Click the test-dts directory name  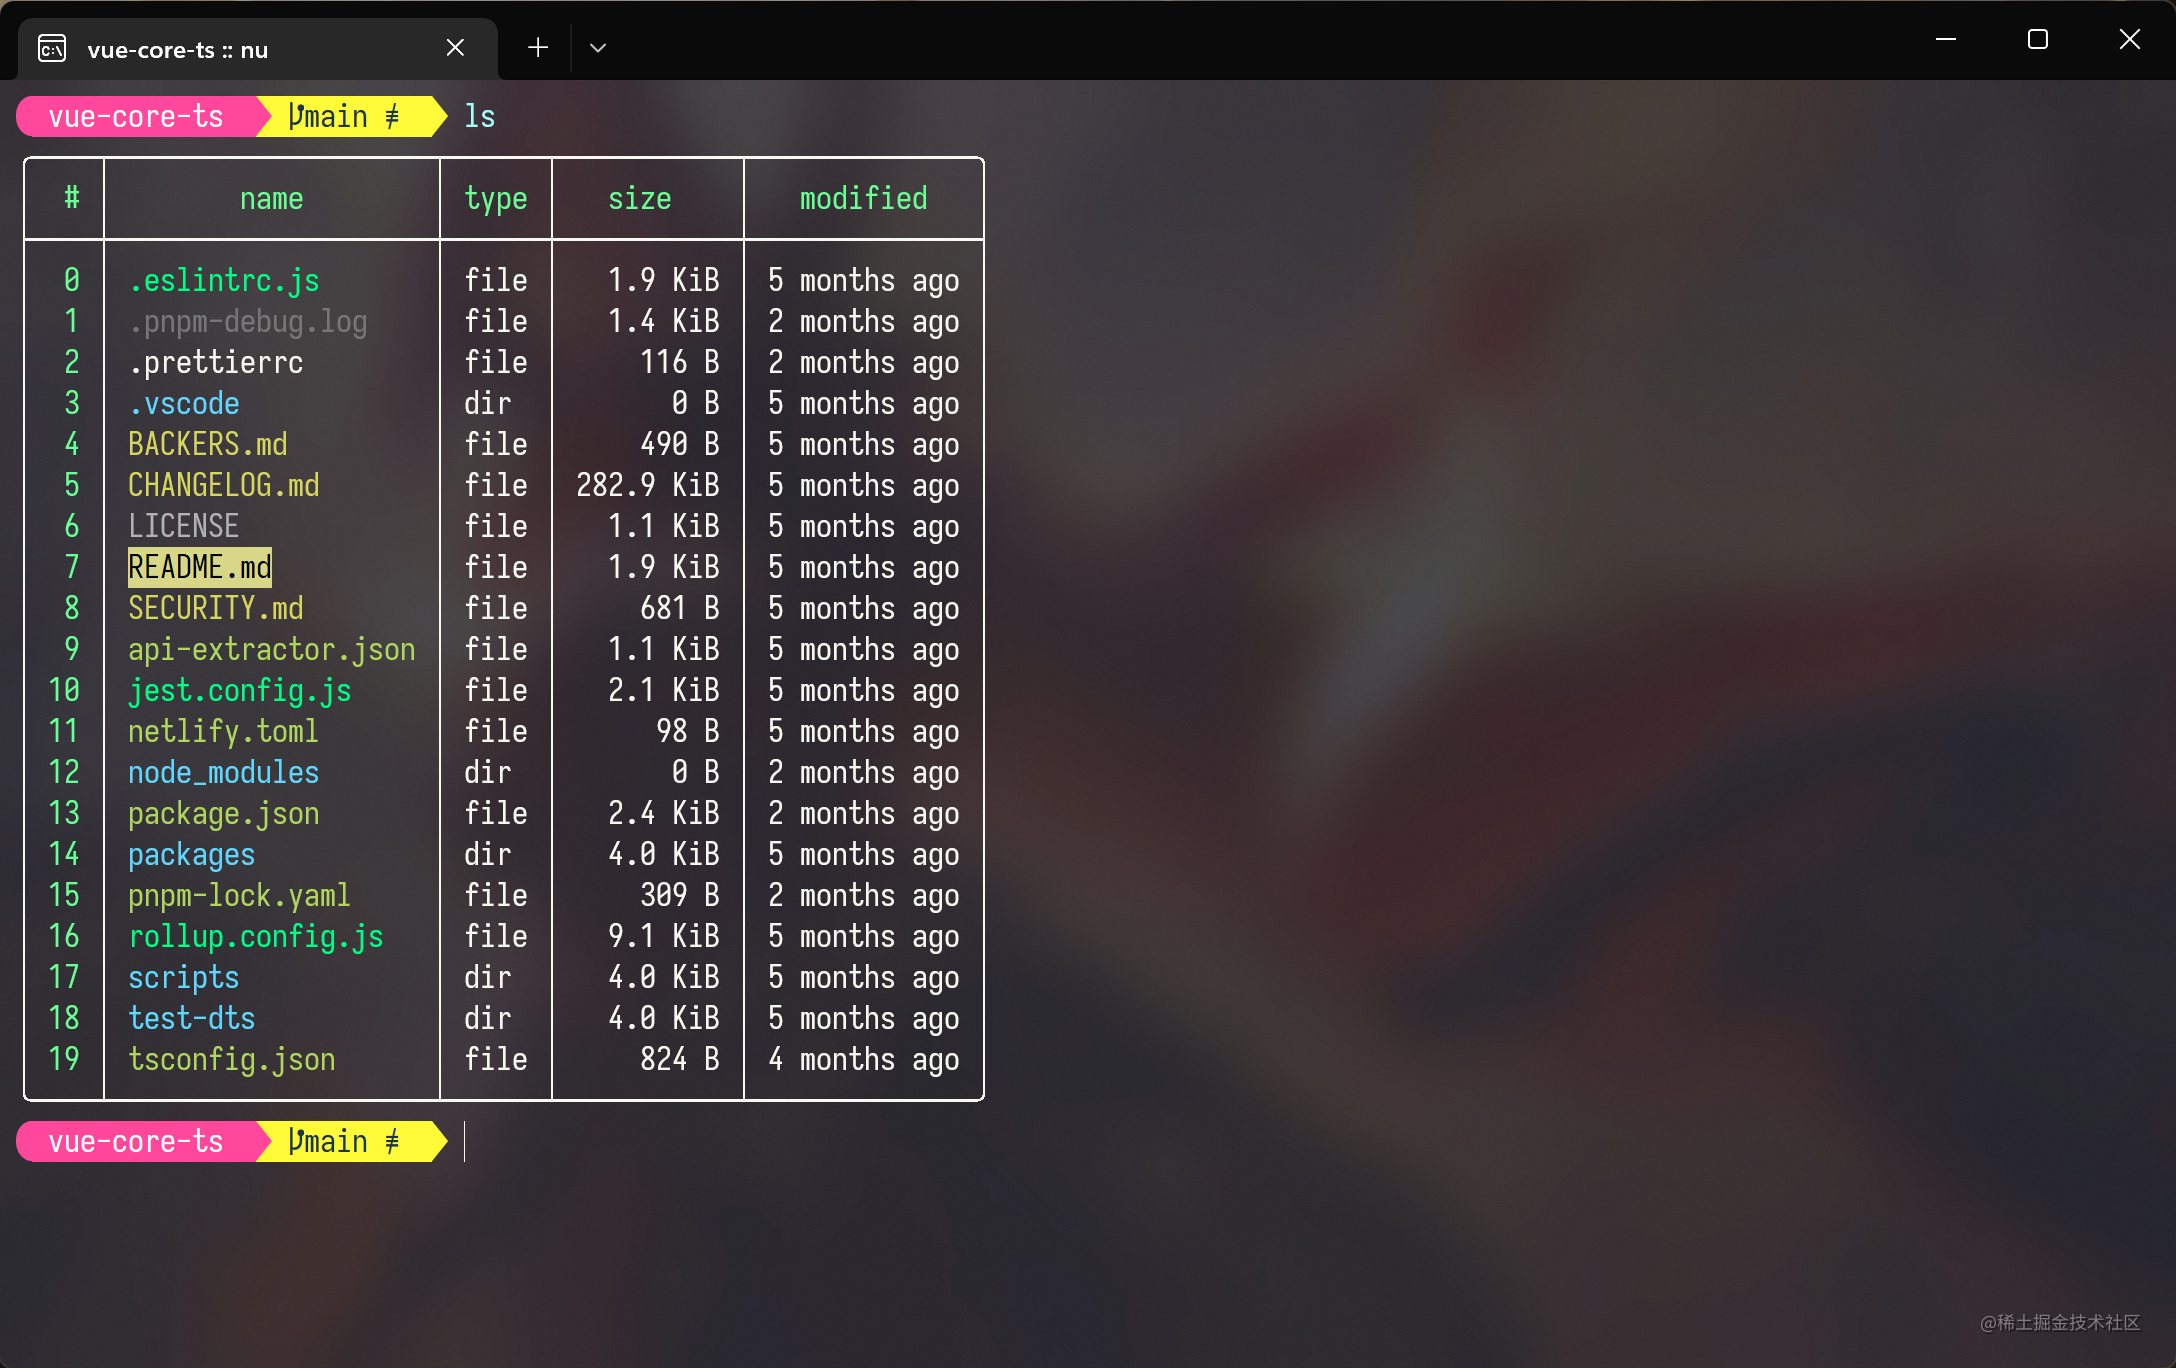(192, 1019)
